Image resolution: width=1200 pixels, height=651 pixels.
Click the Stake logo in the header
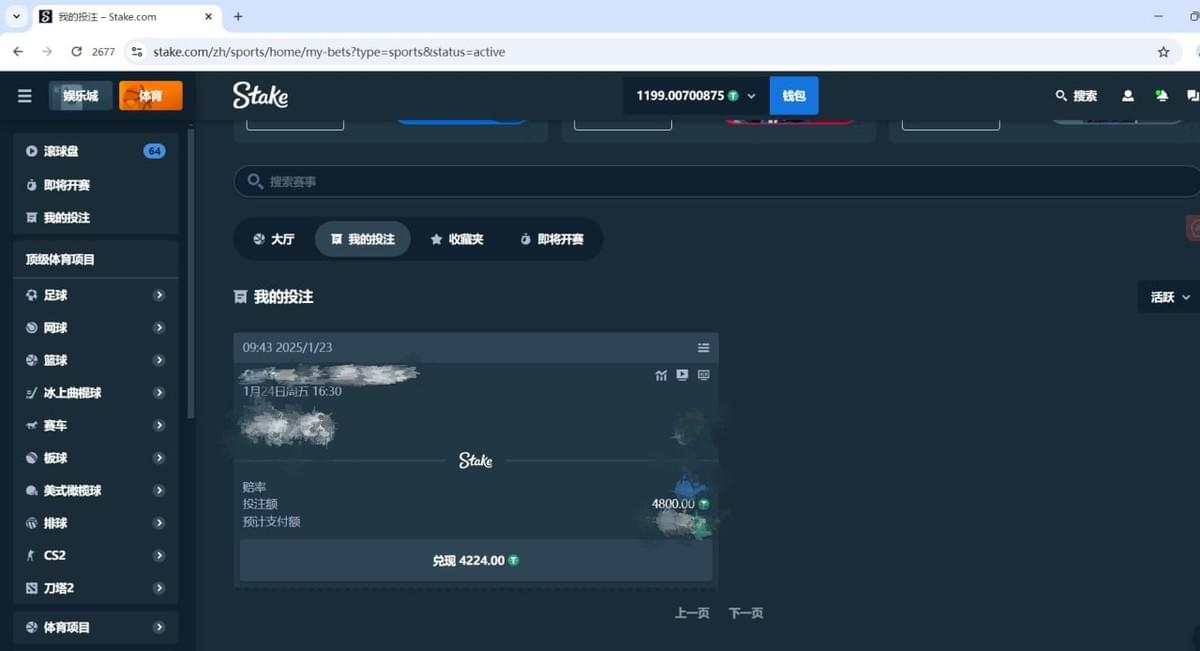(x=260, y=96)
